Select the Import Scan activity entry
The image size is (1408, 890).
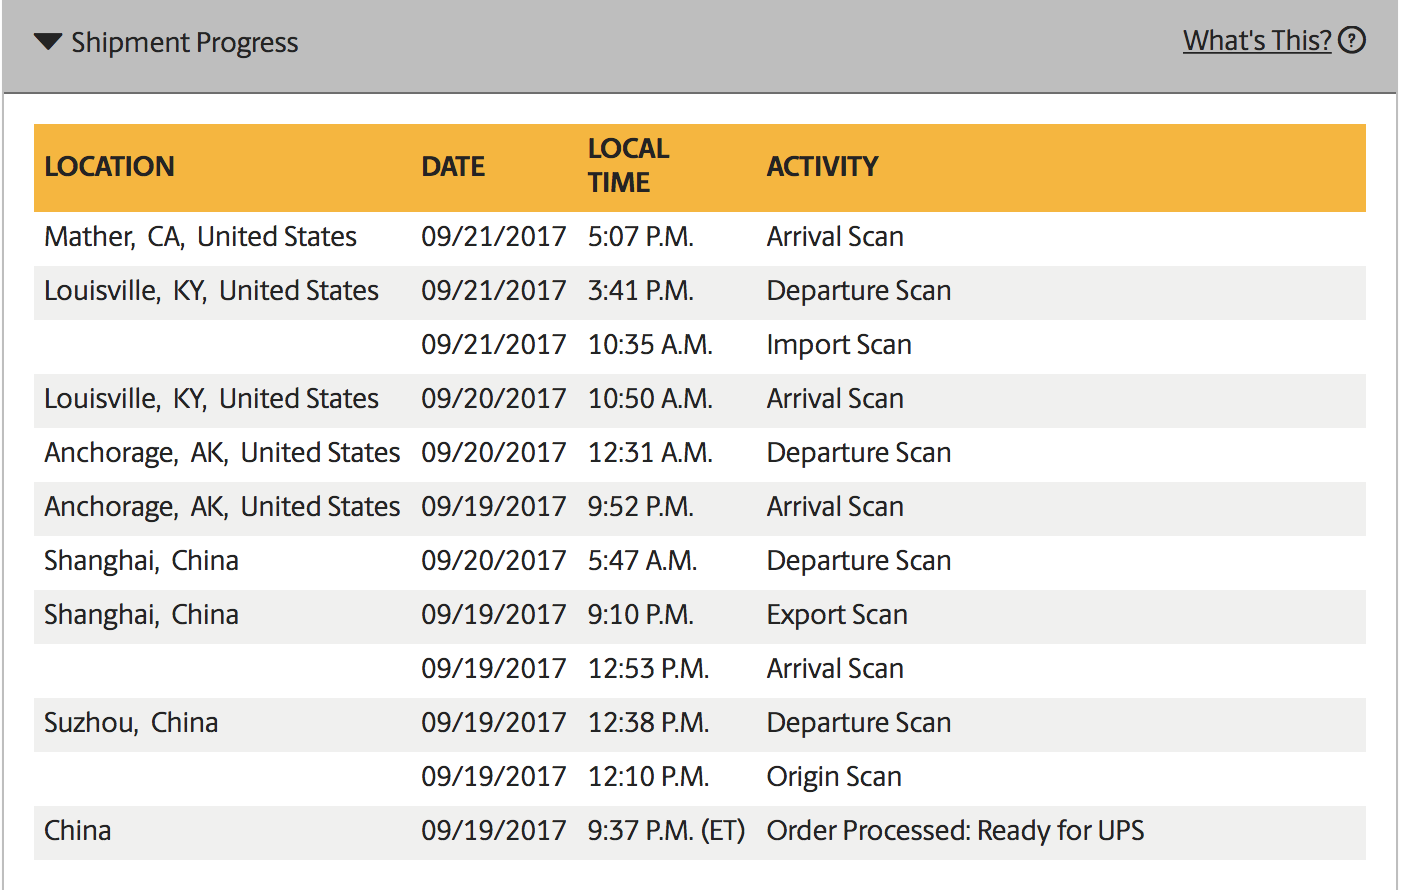[x=839, y=345]
